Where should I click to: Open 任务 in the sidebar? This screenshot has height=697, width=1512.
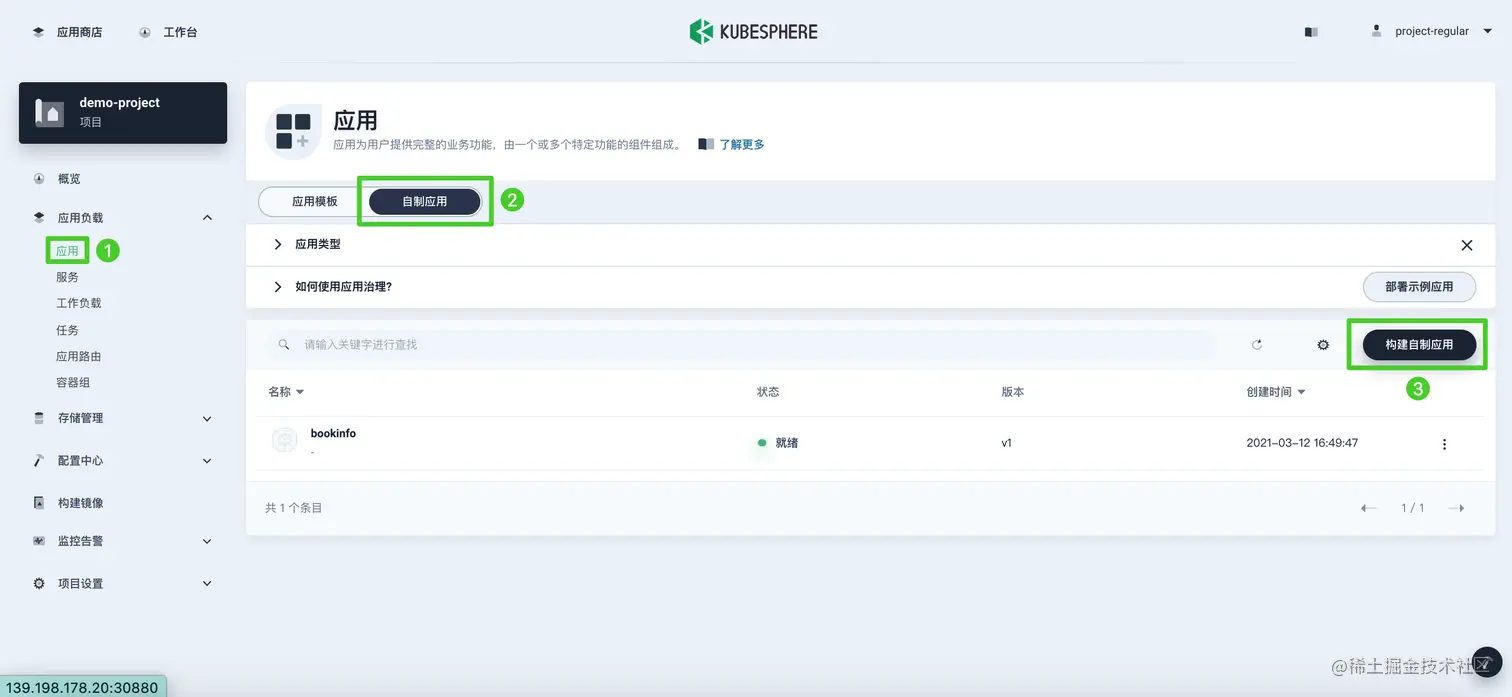point(67,330)
